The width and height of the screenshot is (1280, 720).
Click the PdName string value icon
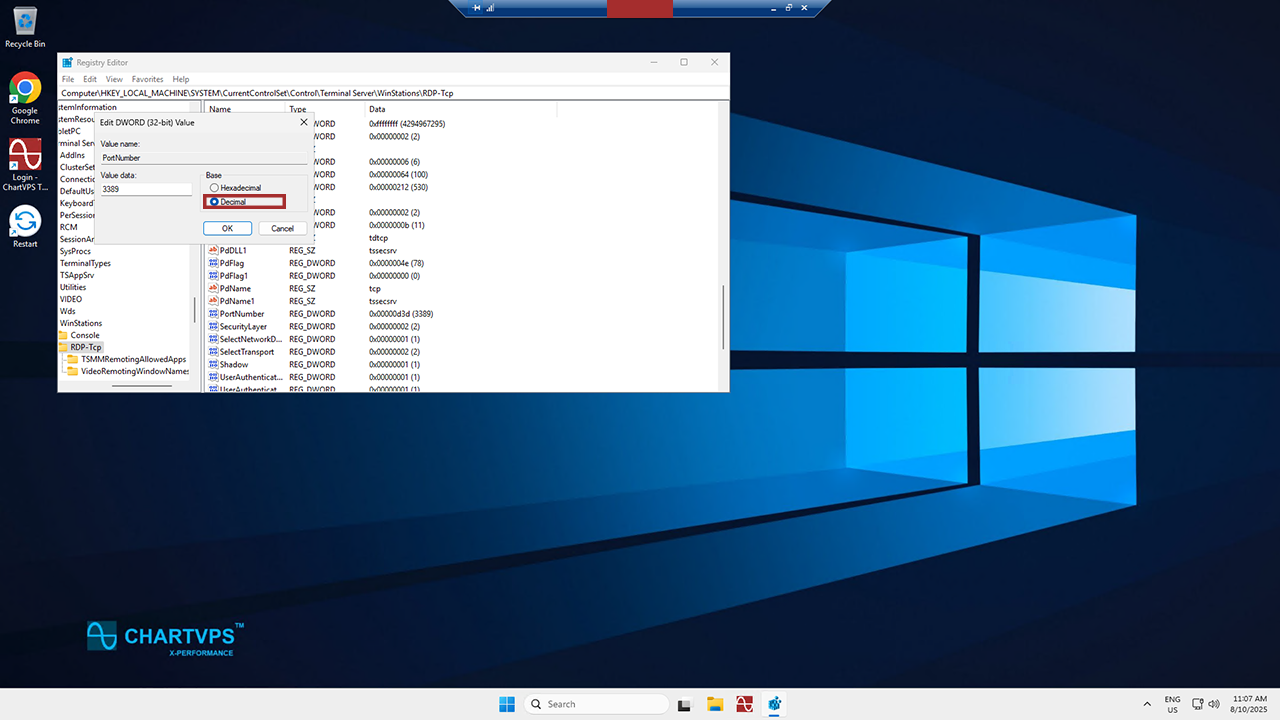pos(213,288)
